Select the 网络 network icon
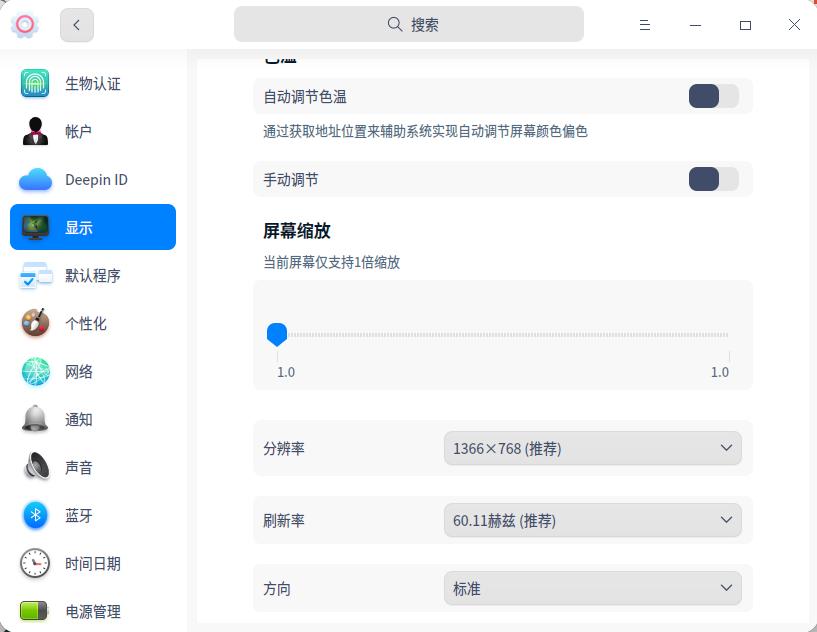817x632 pixels. point(35,372)
